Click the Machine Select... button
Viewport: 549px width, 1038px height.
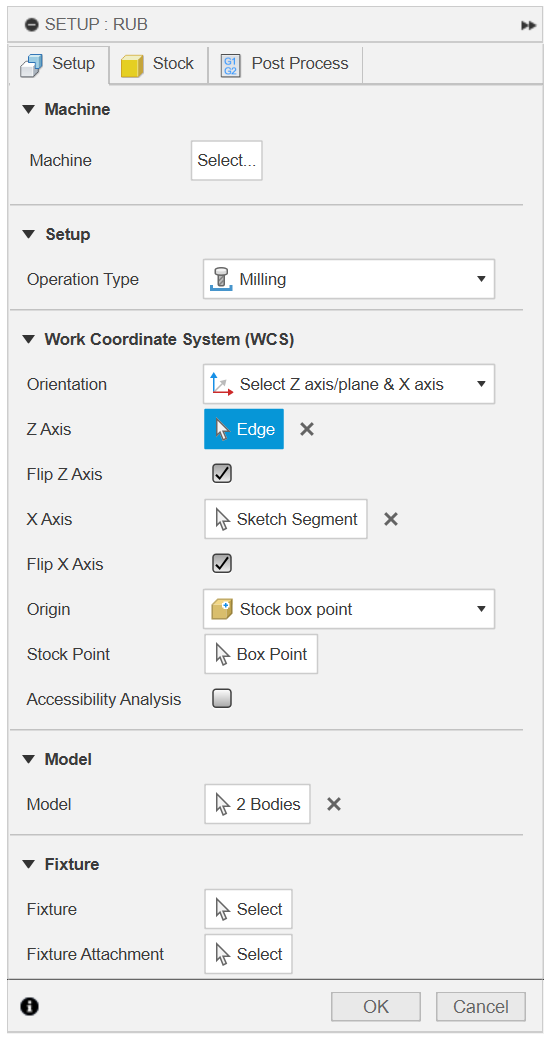(x=226, y=160)
